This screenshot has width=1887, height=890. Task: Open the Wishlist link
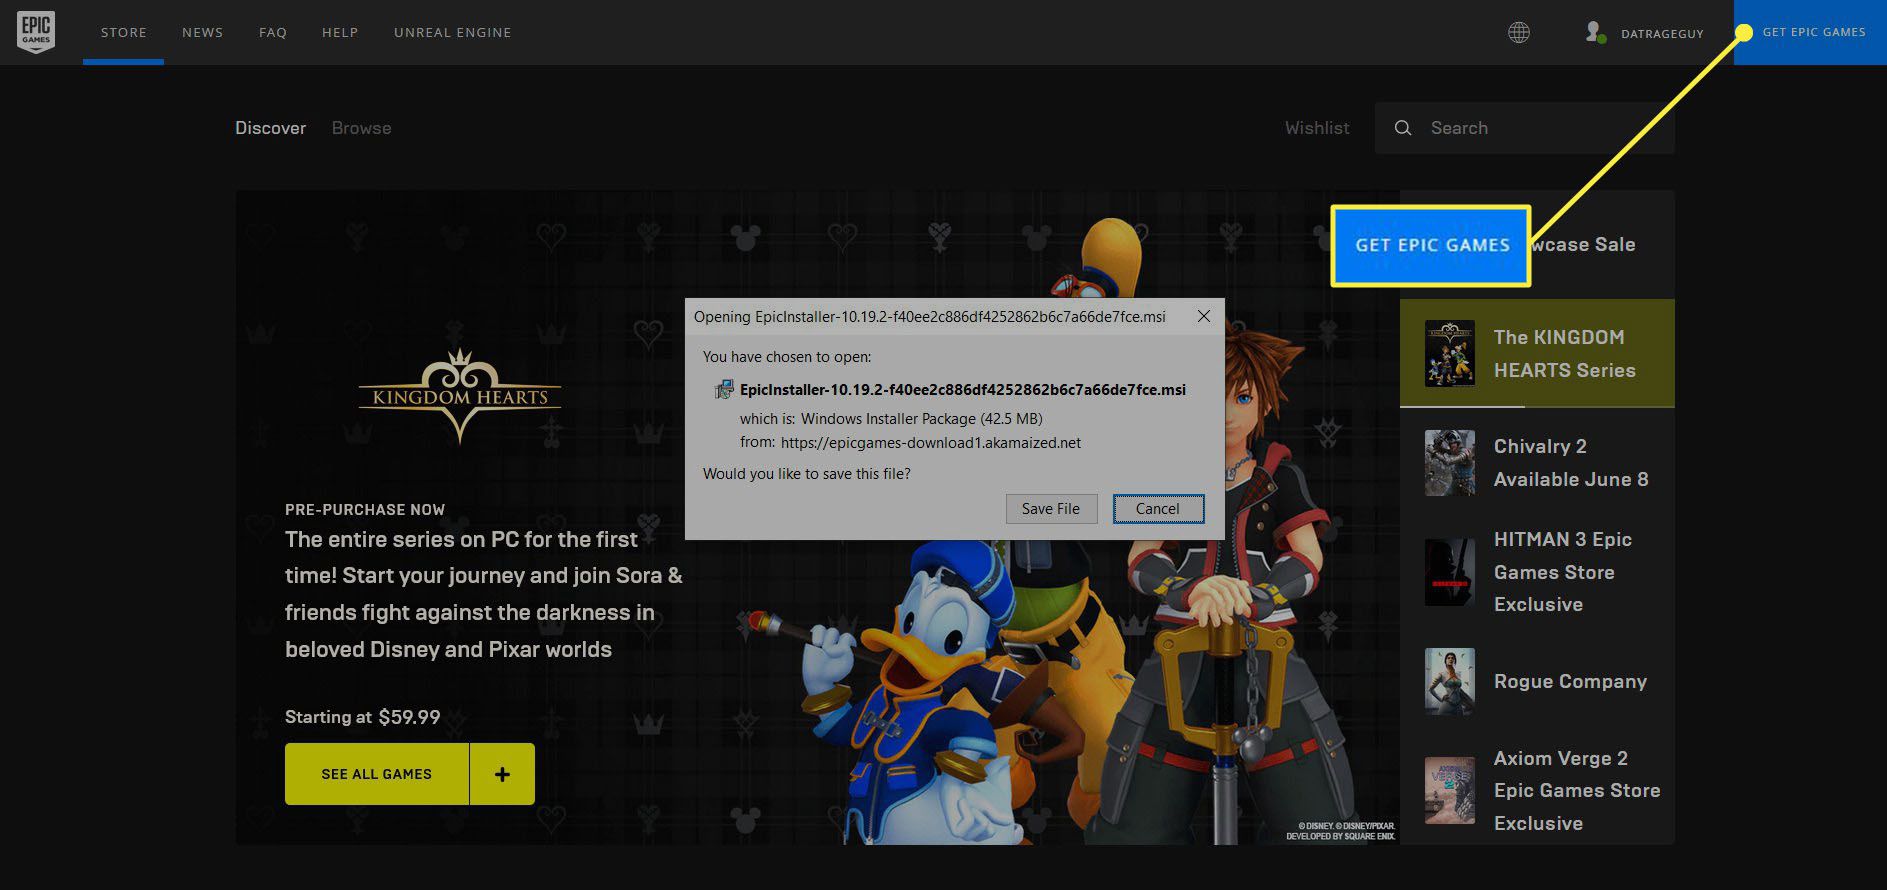click(1317, 128)
